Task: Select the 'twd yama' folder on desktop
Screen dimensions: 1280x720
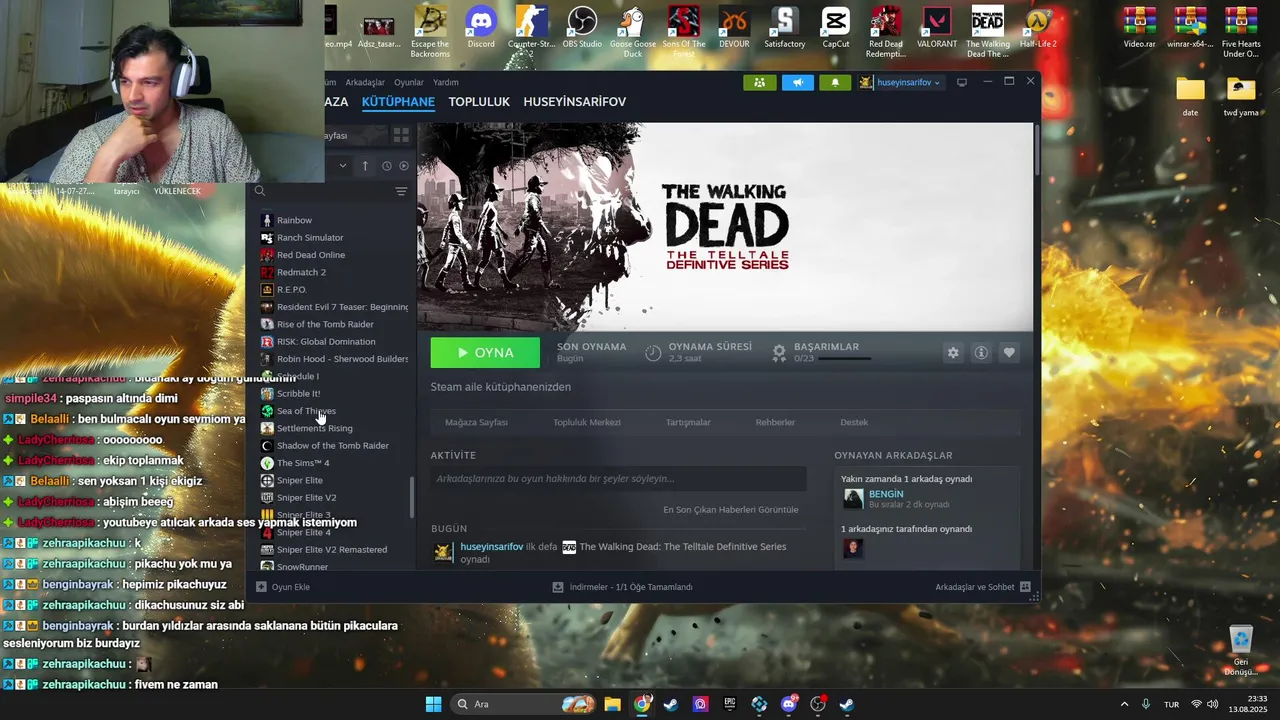Action: [x=1241, y=97]
